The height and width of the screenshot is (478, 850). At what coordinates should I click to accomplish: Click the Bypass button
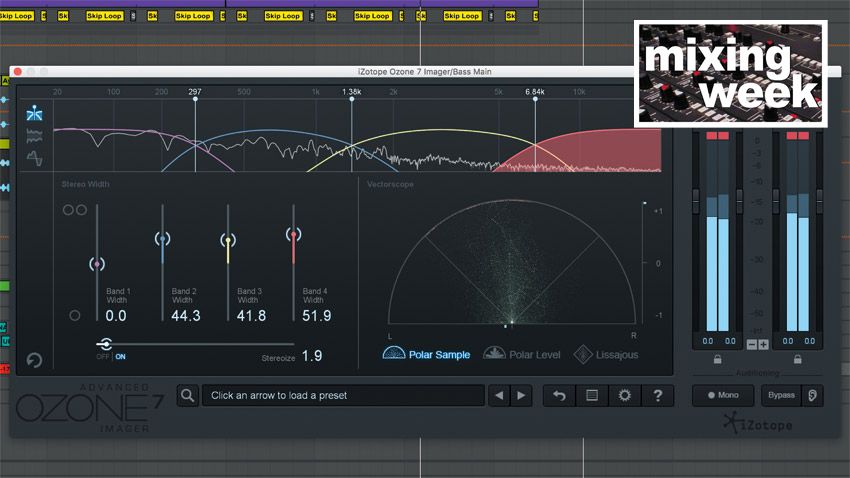point(781,395)
